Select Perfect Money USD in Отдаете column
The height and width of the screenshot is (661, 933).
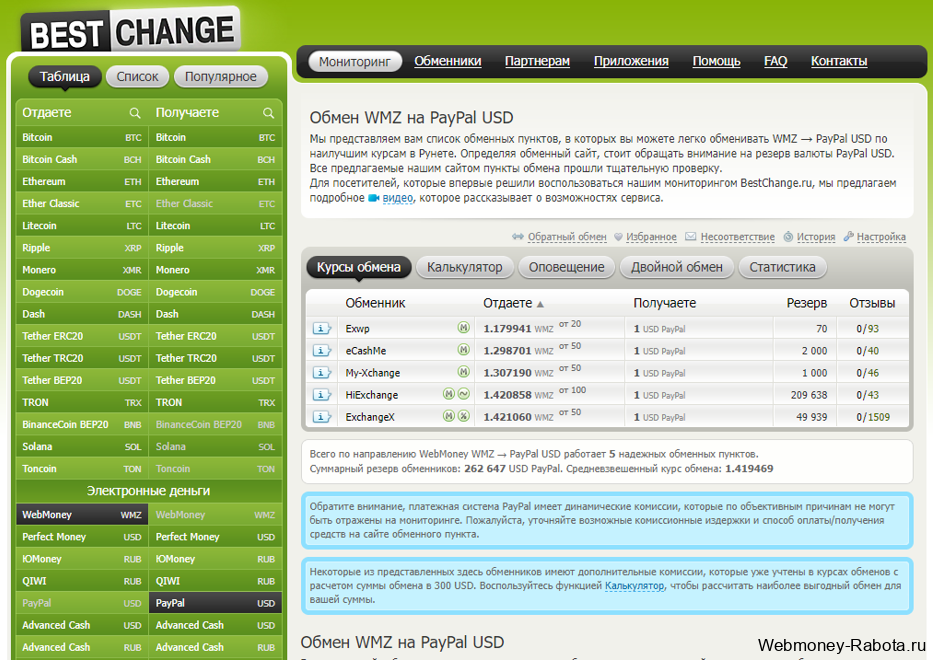[82, 537]
